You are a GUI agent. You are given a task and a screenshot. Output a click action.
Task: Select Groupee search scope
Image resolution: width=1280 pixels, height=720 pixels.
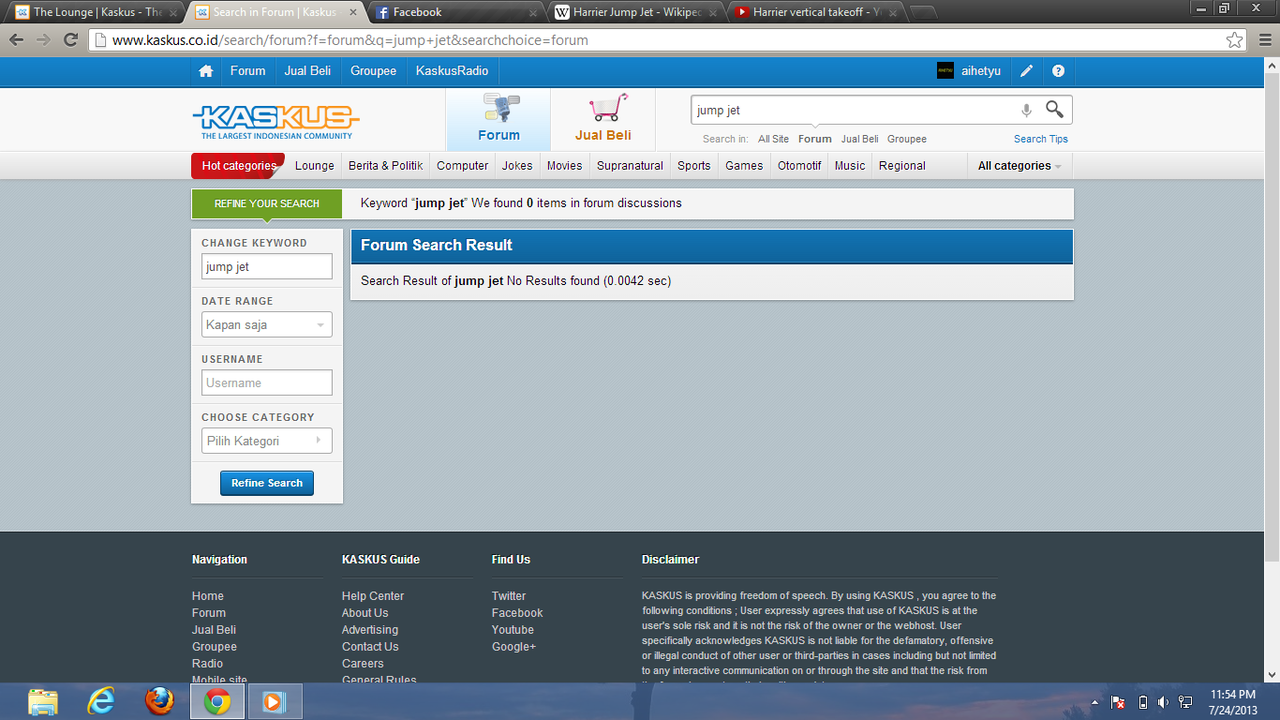[x=907, y=139]
